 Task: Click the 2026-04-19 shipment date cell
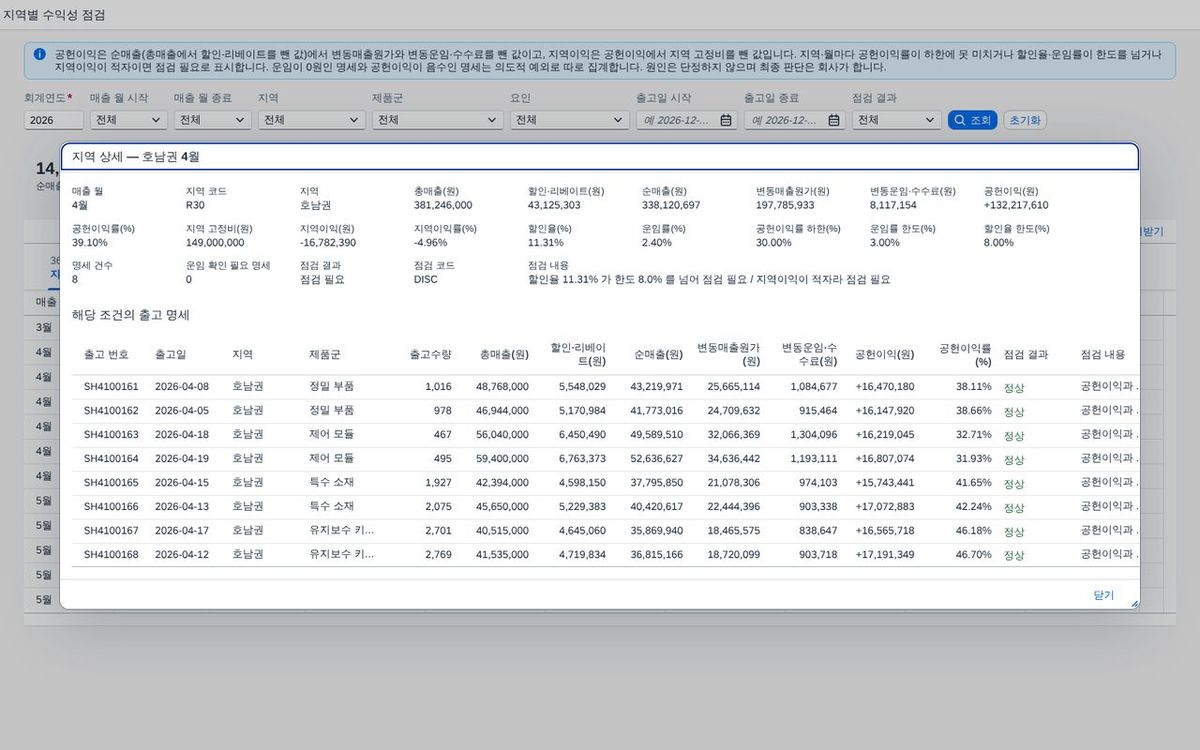pos(182,458)
